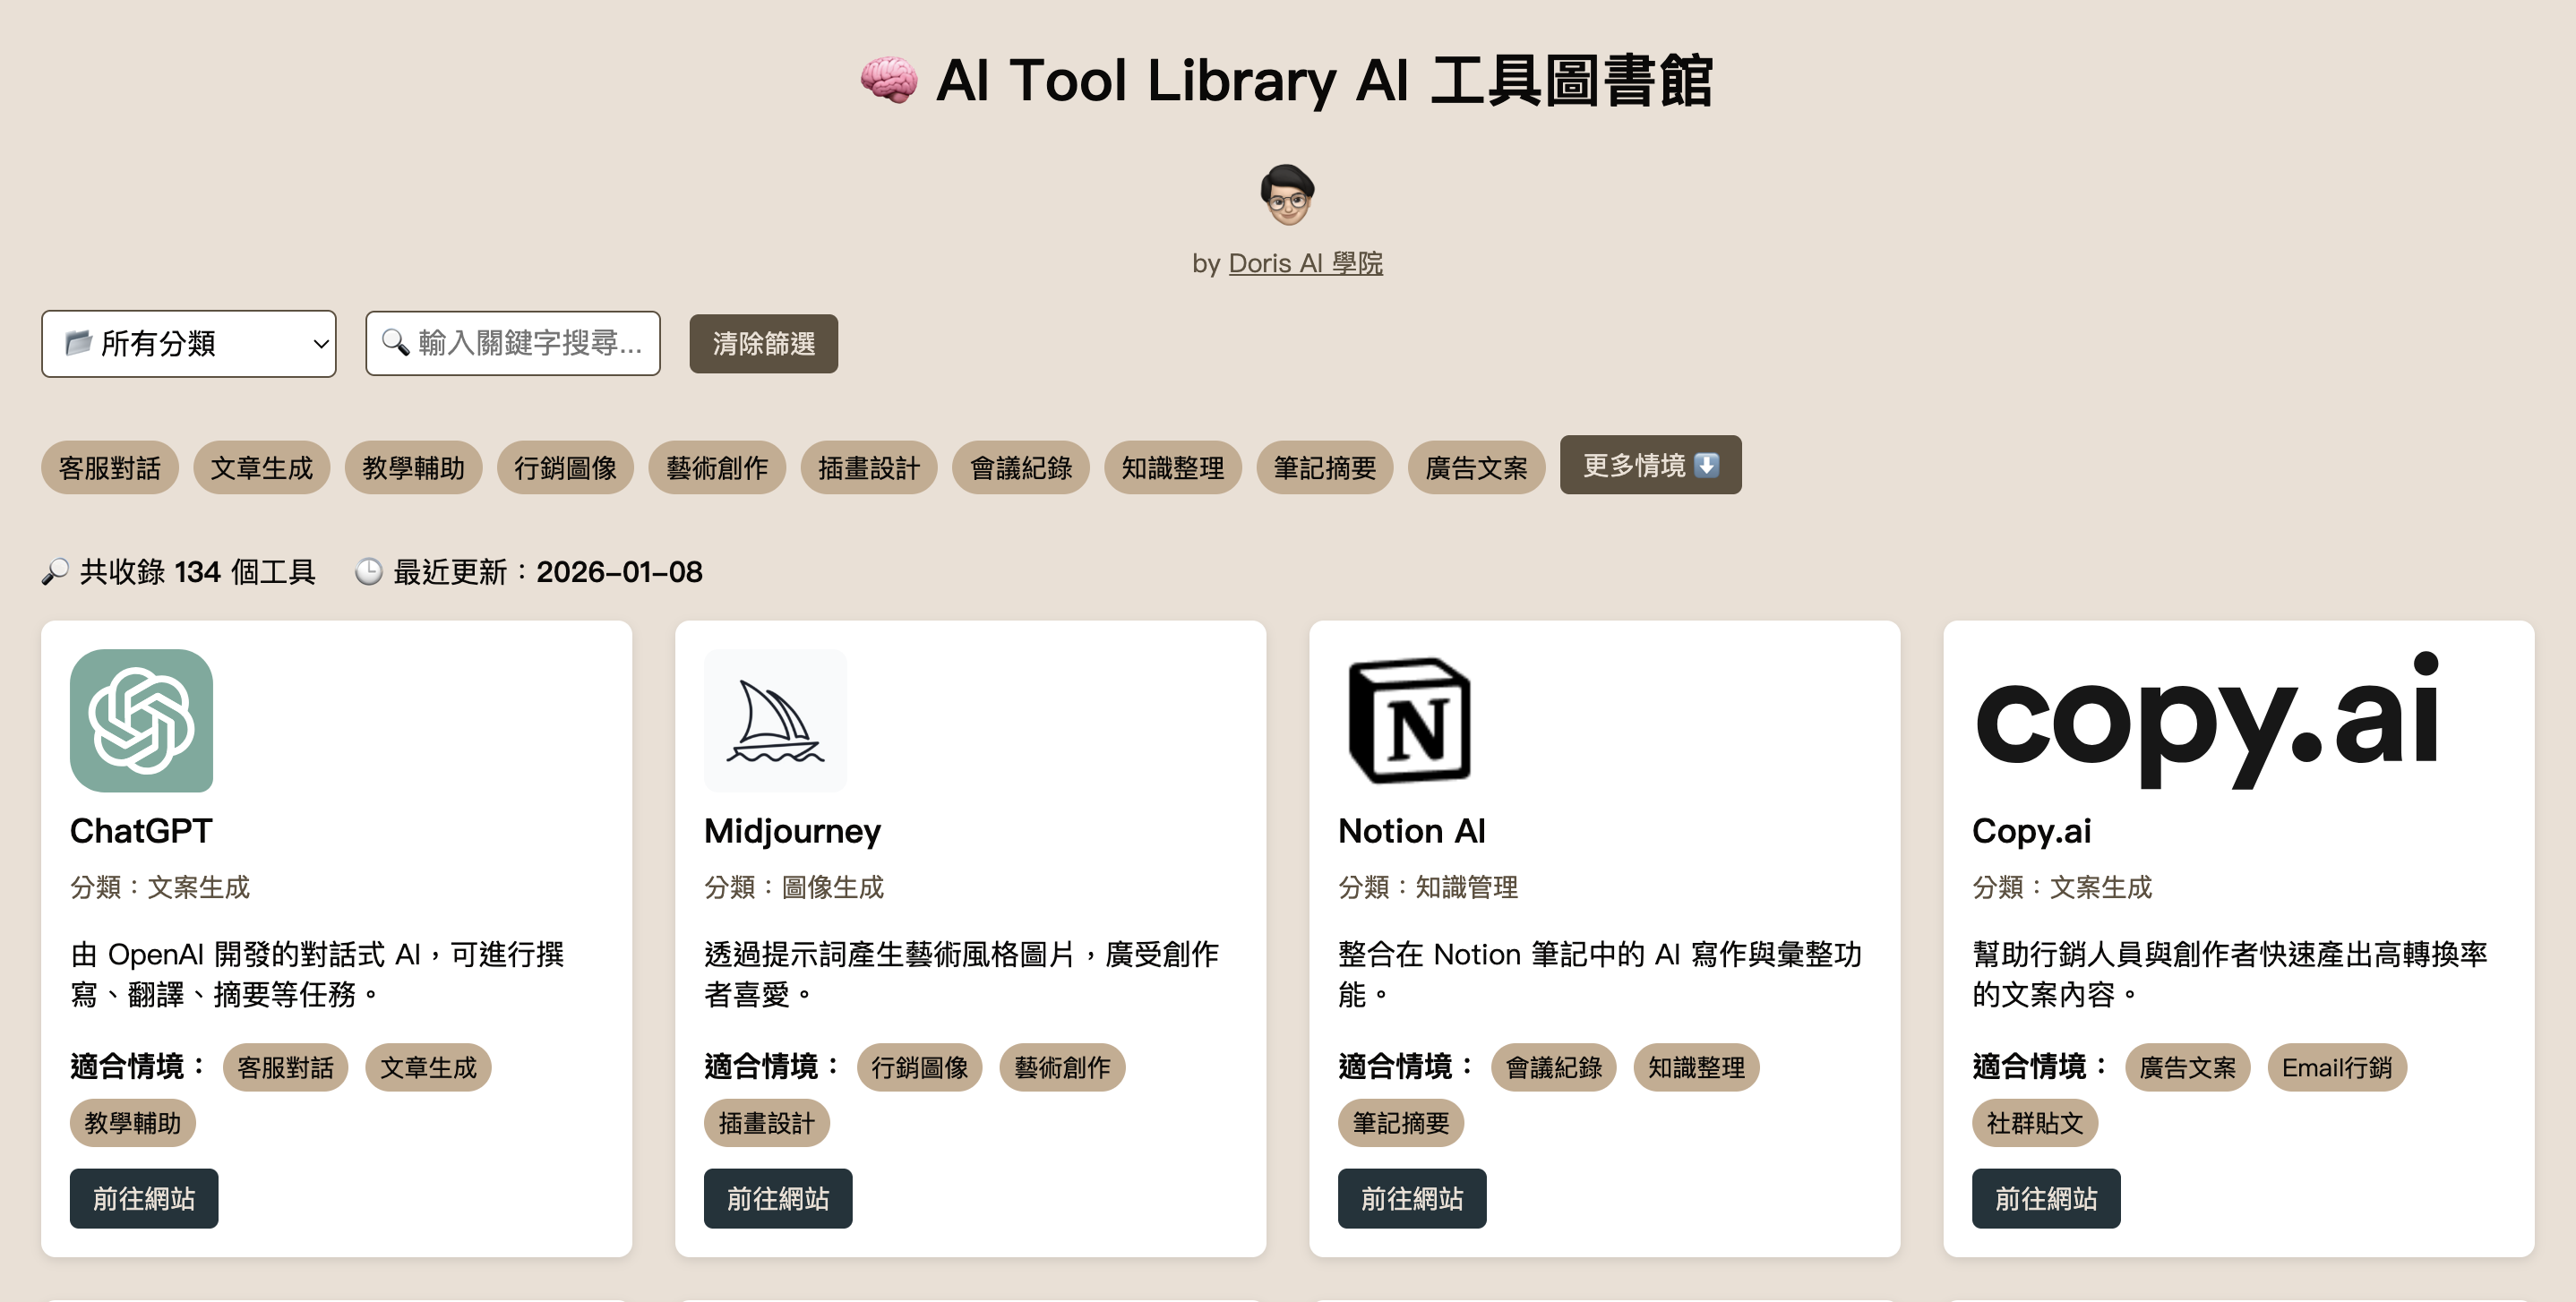Click the magnifier icon in search box

point(396,343)
